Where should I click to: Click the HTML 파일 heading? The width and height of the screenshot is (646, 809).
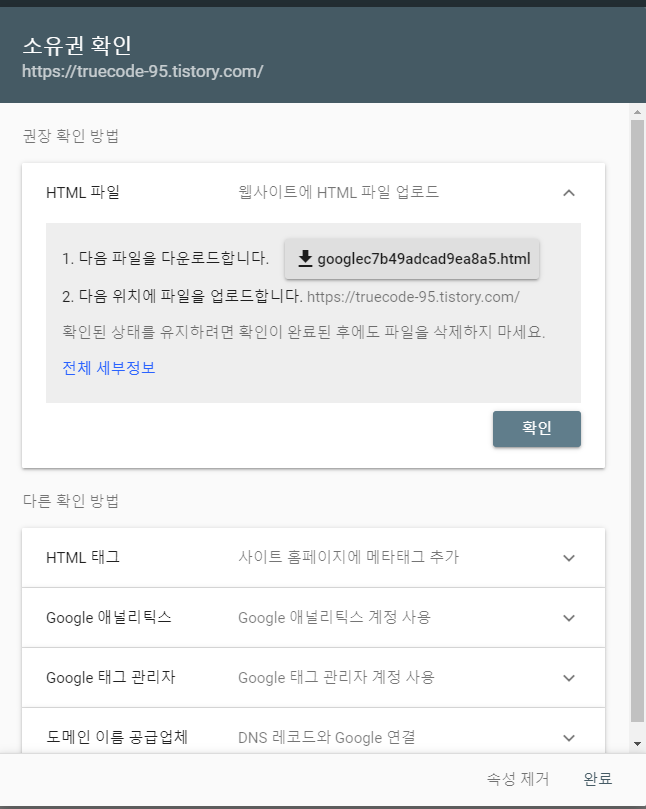click(x=83, y=192)
